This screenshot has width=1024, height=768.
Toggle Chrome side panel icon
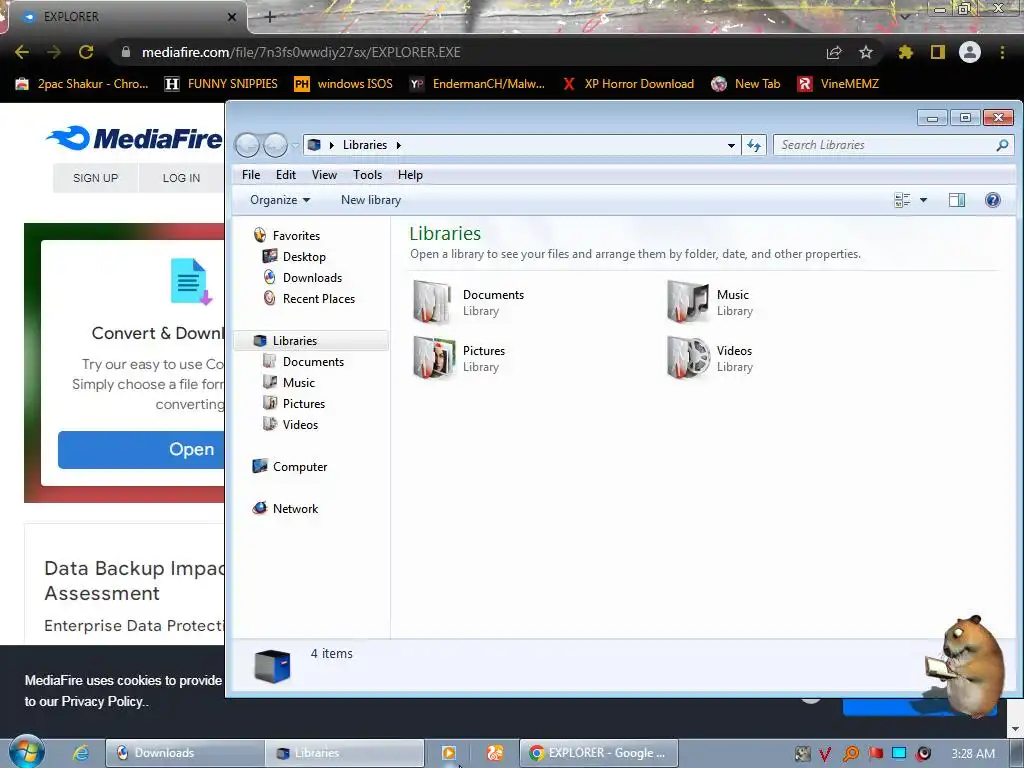tap(938, 52)
